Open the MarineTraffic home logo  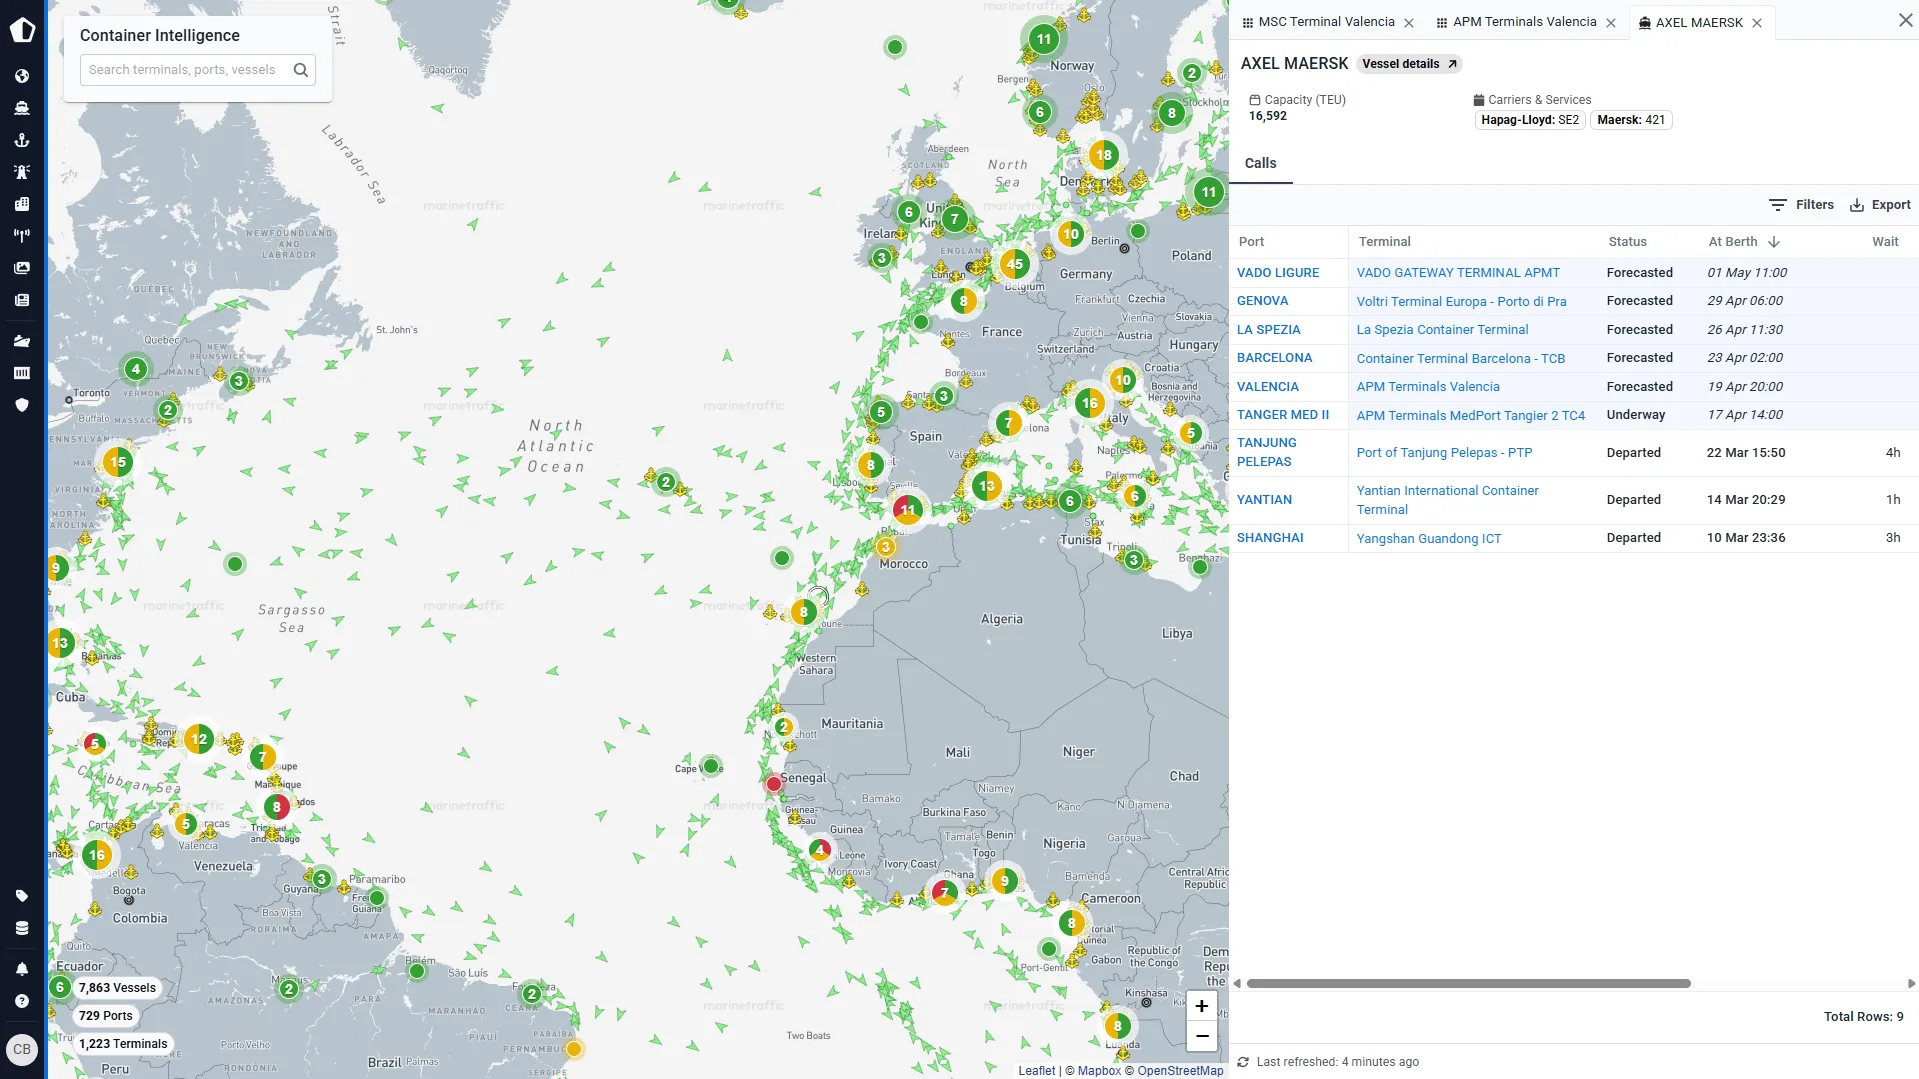pos(22,30)
